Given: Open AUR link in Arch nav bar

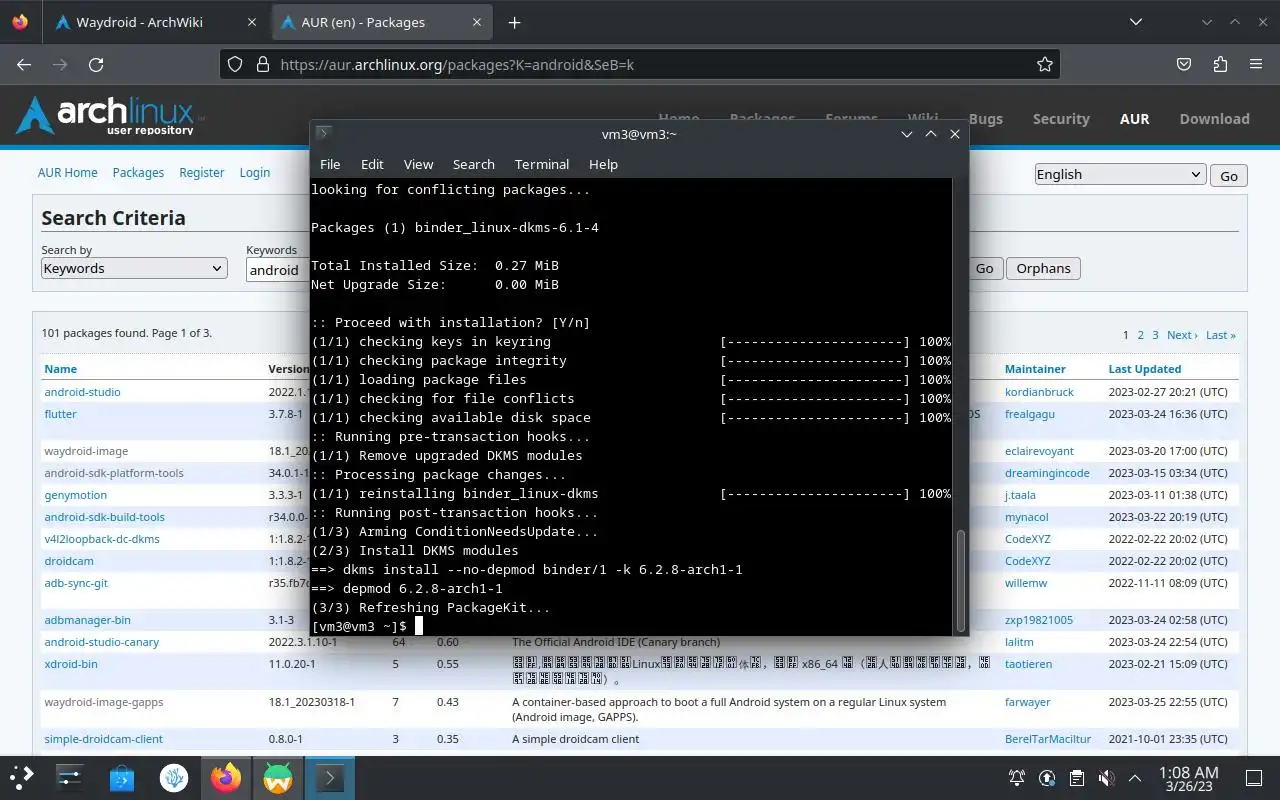Looking at the screenshot, I should point(1134,118).
